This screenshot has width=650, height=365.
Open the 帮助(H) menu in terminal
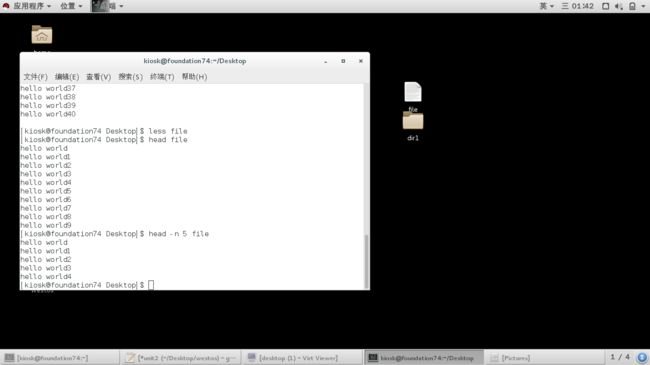[x=194, y=77]
